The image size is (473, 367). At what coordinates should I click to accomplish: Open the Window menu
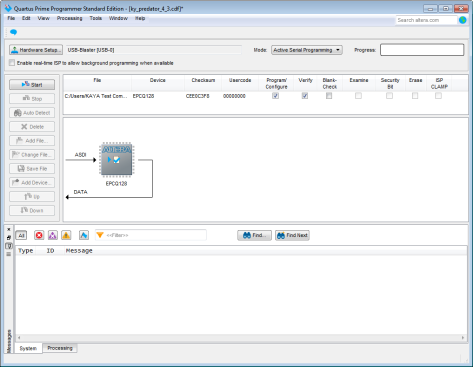[118, 18]
